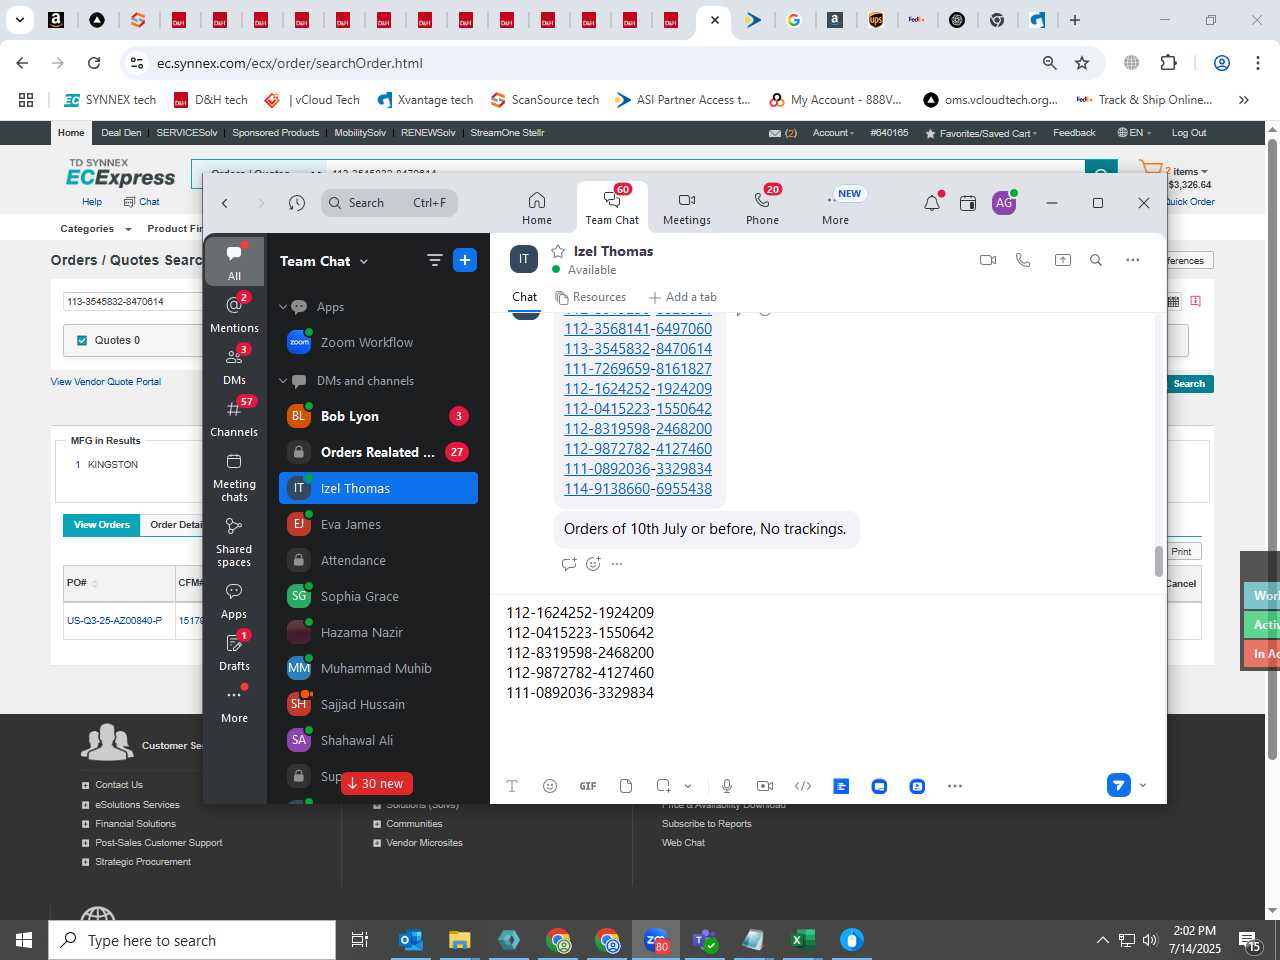Switch to the Zoom Home tab
Image resolution: width=1280 pixels, height=960 pixels.
(x=537, y=208)
